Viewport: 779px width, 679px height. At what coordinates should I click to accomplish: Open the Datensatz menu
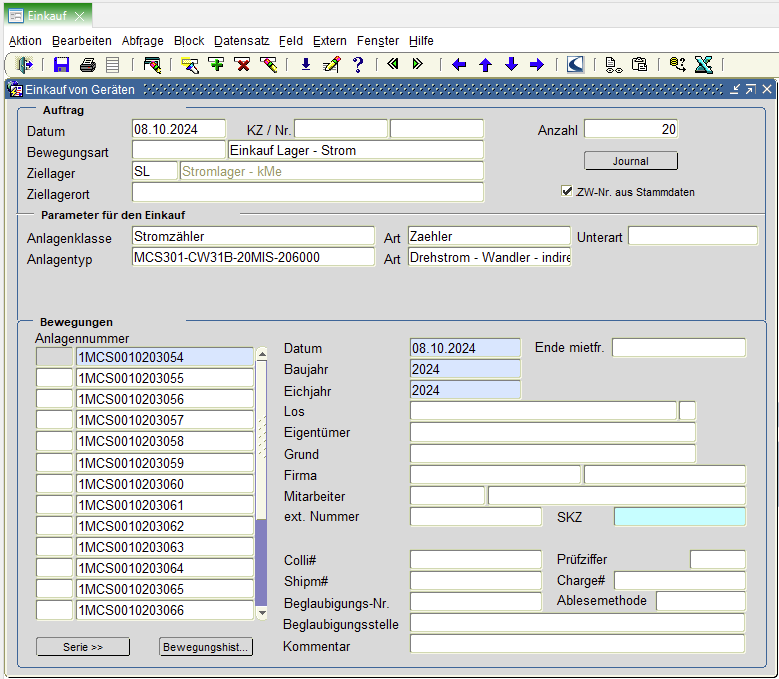[x=241, y=41]
